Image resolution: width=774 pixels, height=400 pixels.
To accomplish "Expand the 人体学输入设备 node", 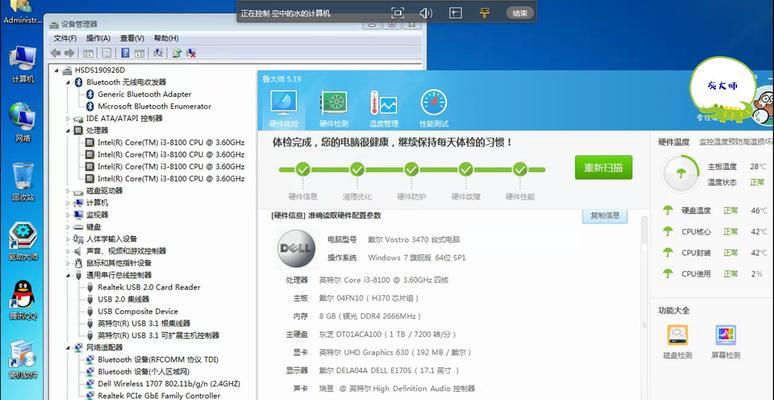I will coord(68,239).
